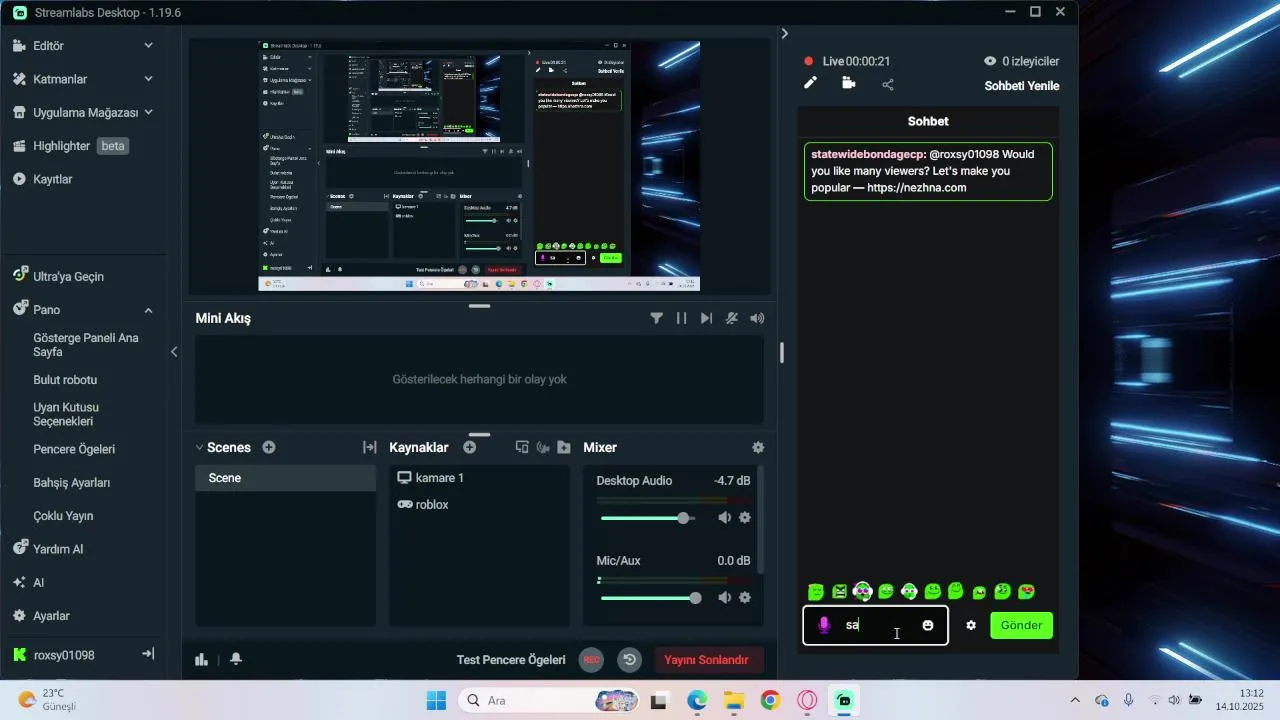Open Gösterge Paneli Ana Sayfa

coord(85,345)
